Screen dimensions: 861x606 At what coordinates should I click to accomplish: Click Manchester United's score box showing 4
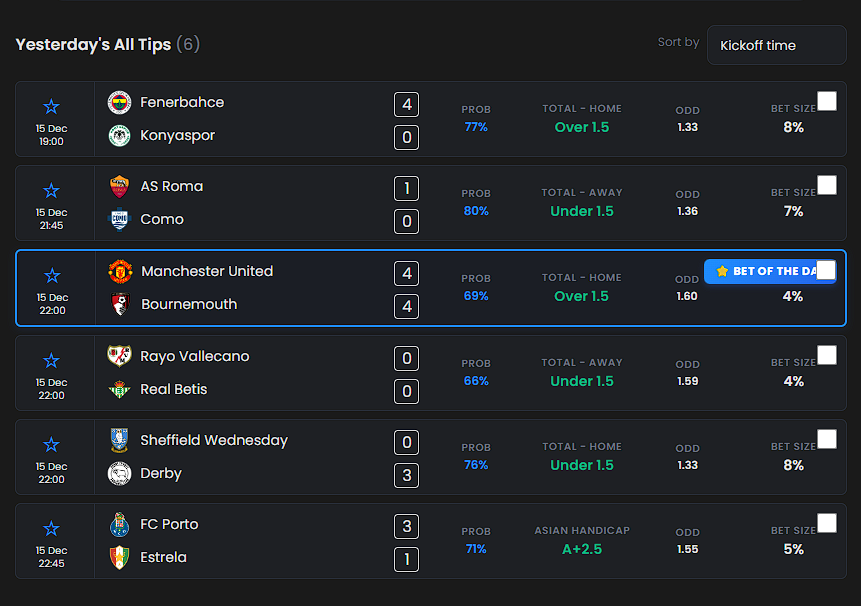[x=406, y=273]
